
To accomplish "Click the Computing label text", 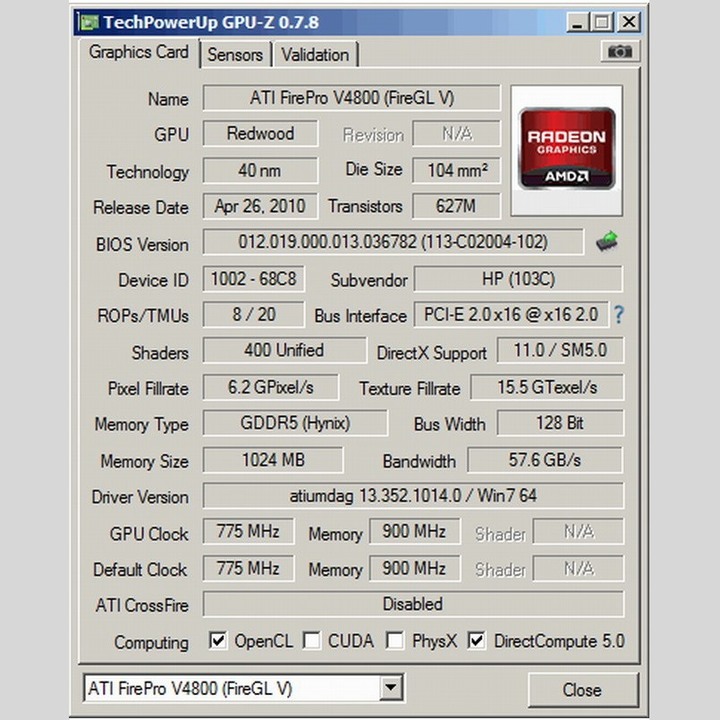I will point(151,642).
